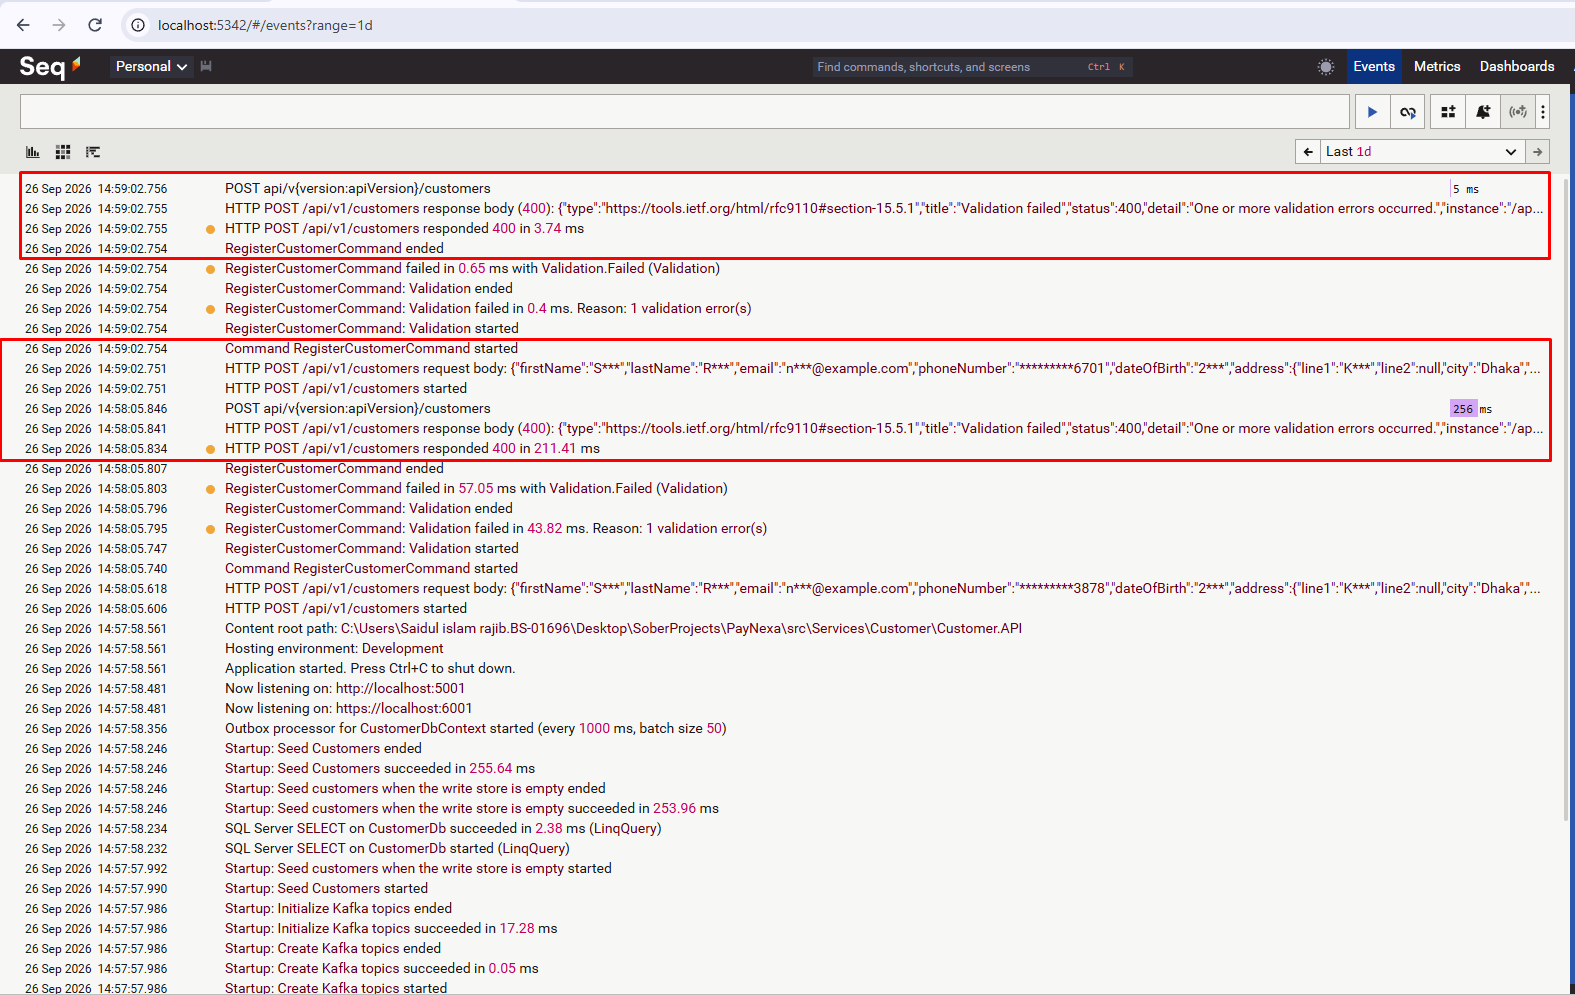Click the loop tail icon
The width and height of the screenshot is (1575, 995).
tap(1407, 112)
